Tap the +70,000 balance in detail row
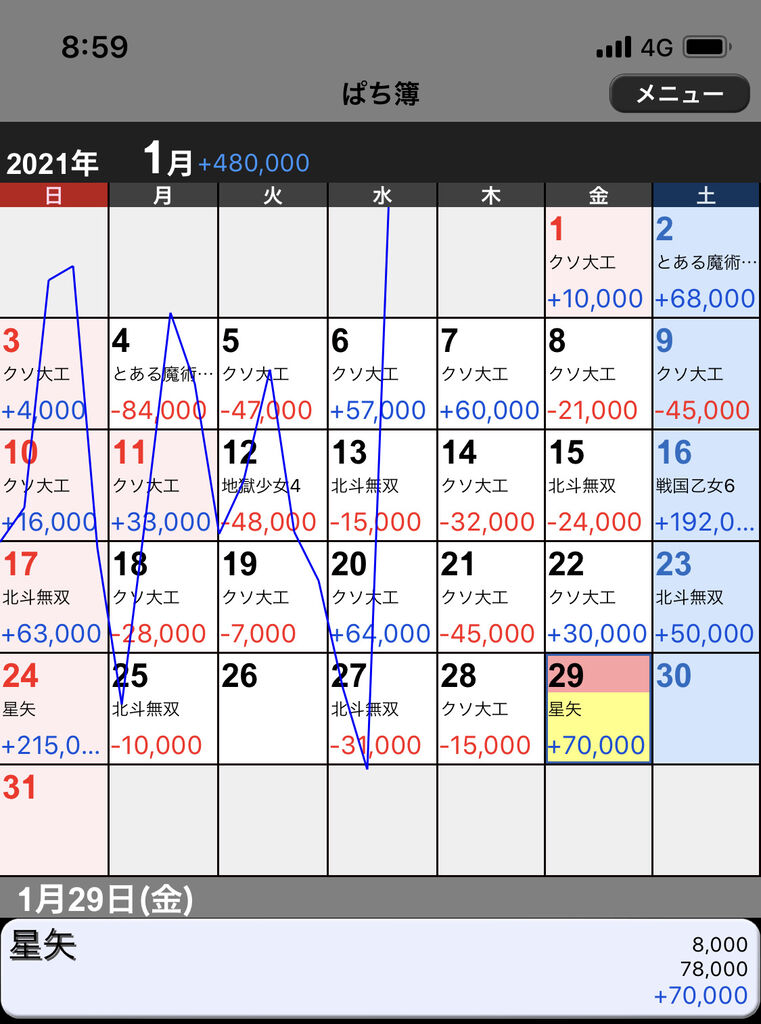This screenshot has width=761, height=1024. tap(700, 995)
